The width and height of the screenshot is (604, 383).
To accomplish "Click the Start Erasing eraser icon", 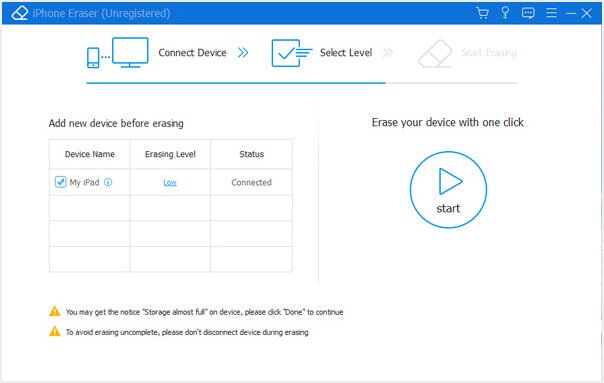I will (x=435, y=53).
